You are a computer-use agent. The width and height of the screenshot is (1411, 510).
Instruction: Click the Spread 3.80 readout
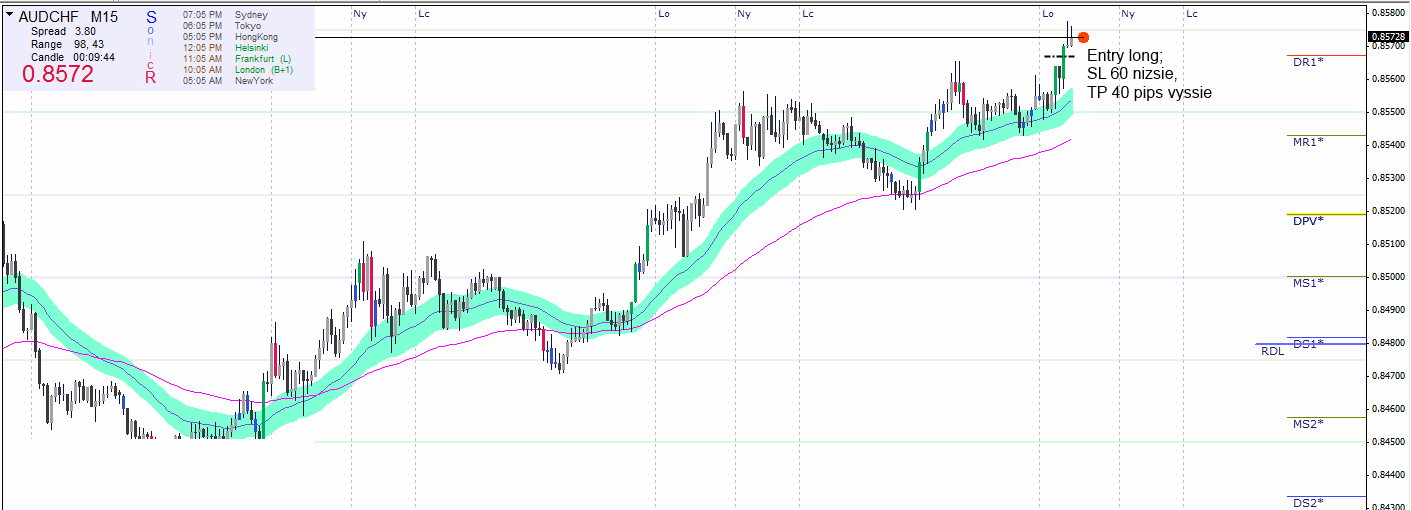click(x=63, y=31)
